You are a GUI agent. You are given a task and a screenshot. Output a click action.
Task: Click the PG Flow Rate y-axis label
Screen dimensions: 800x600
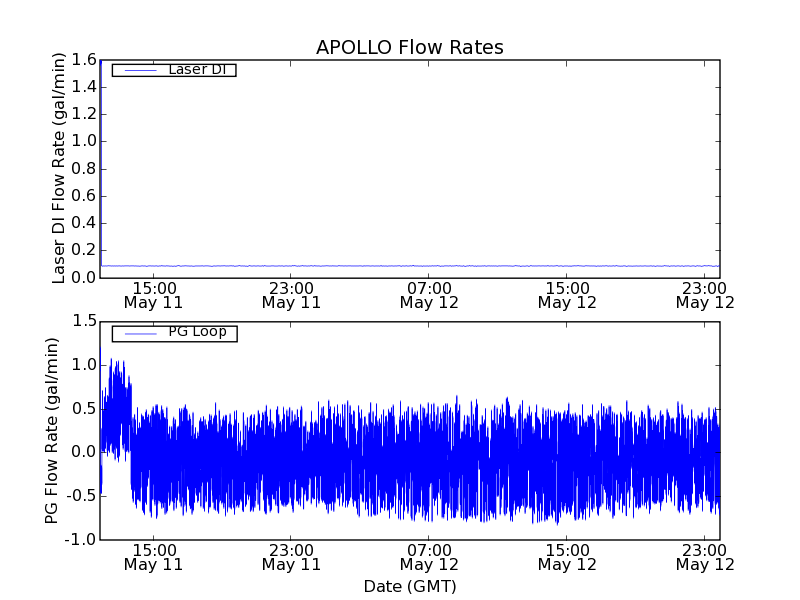52,430
